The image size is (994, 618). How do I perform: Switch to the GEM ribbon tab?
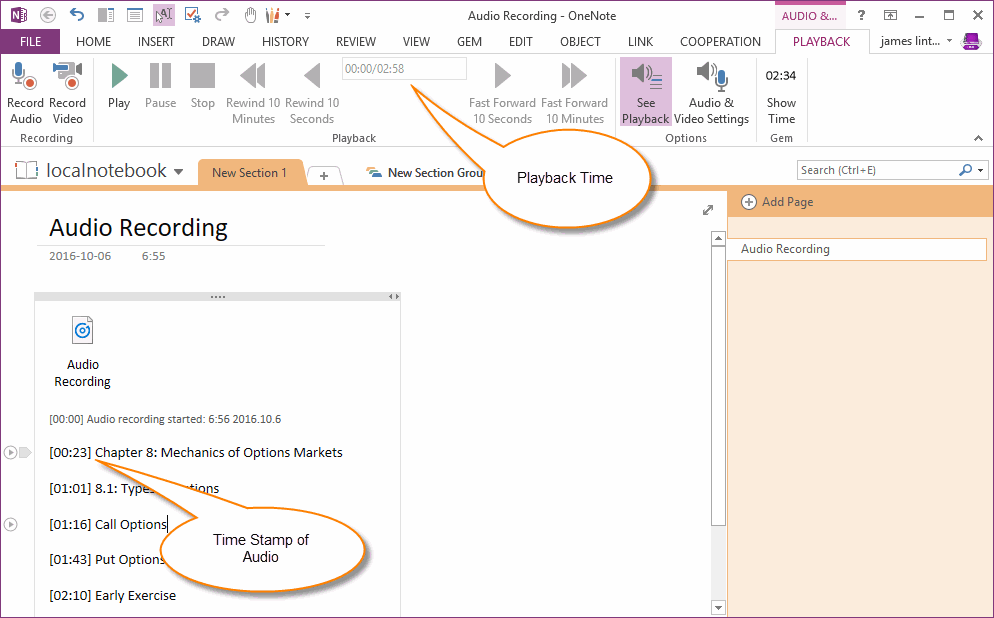pos(469,42)
